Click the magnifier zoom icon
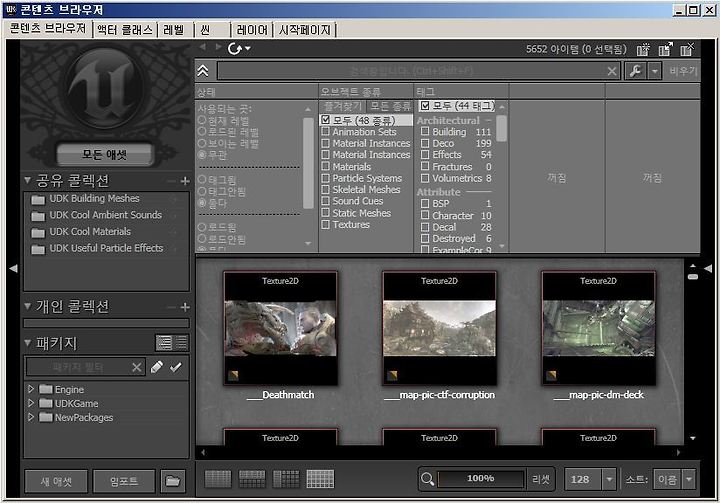The height and width of the screenshot is (503, 720). [x=427, y=479]
